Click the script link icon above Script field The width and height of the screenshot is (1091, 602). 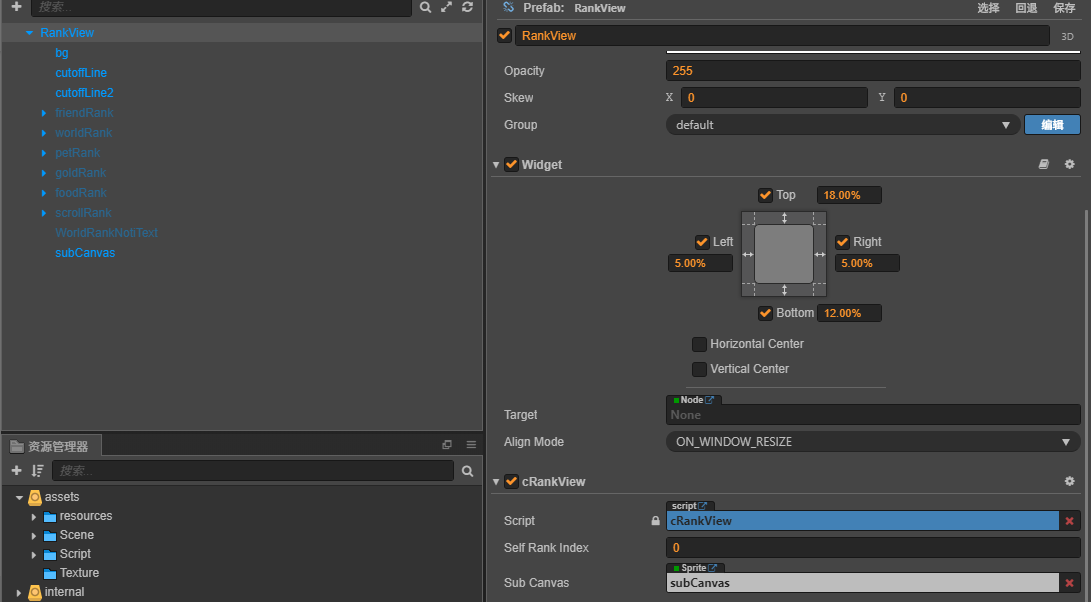(x=703, y=506)
